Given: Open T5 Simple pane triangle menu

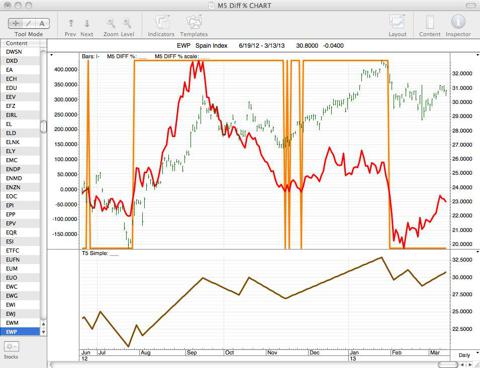Looking at the screenshot, I should [478, 252].
